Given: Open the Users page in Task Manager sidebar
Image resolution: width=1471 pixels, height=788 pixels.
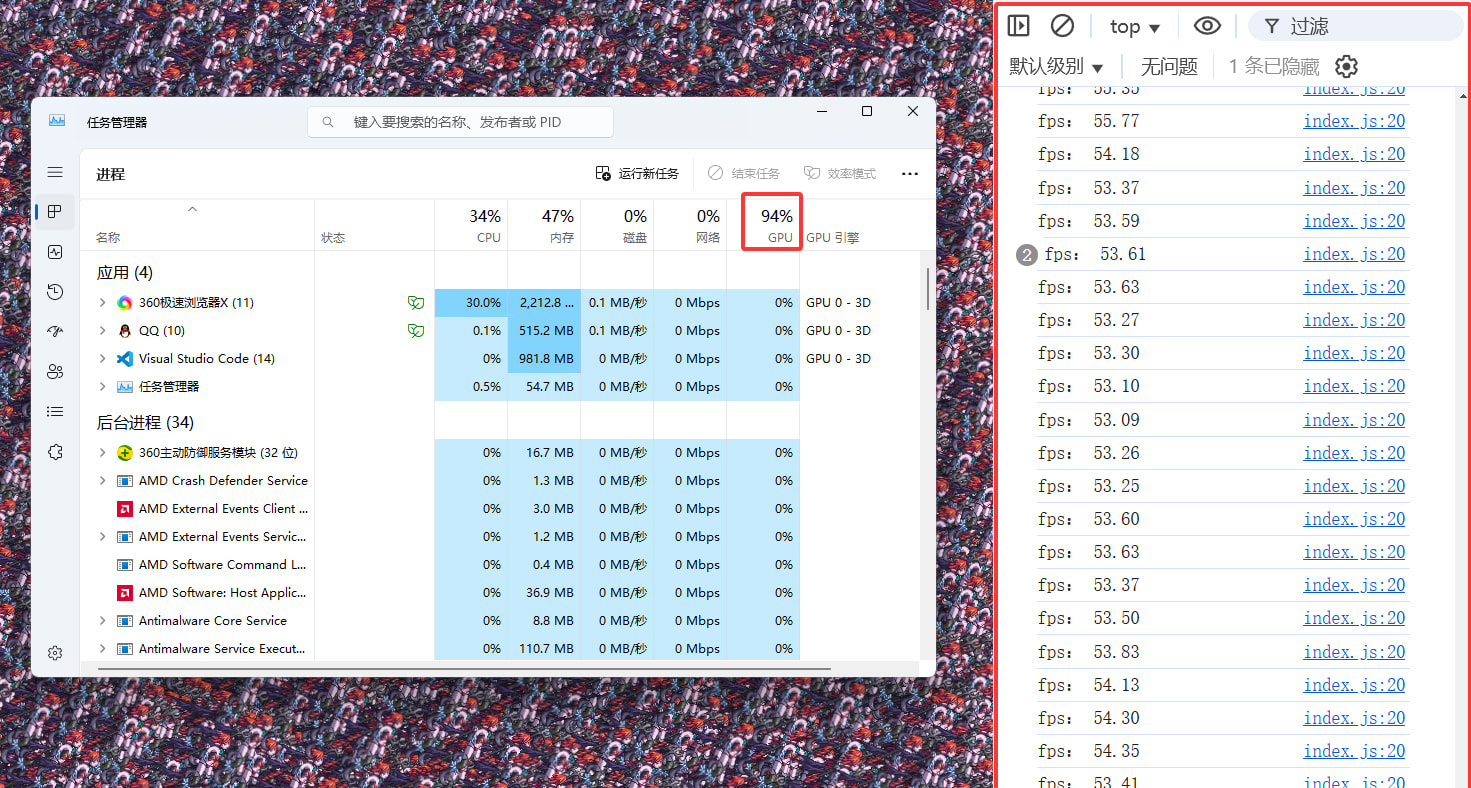Looking at the screenshot, I should coord(55,372).
